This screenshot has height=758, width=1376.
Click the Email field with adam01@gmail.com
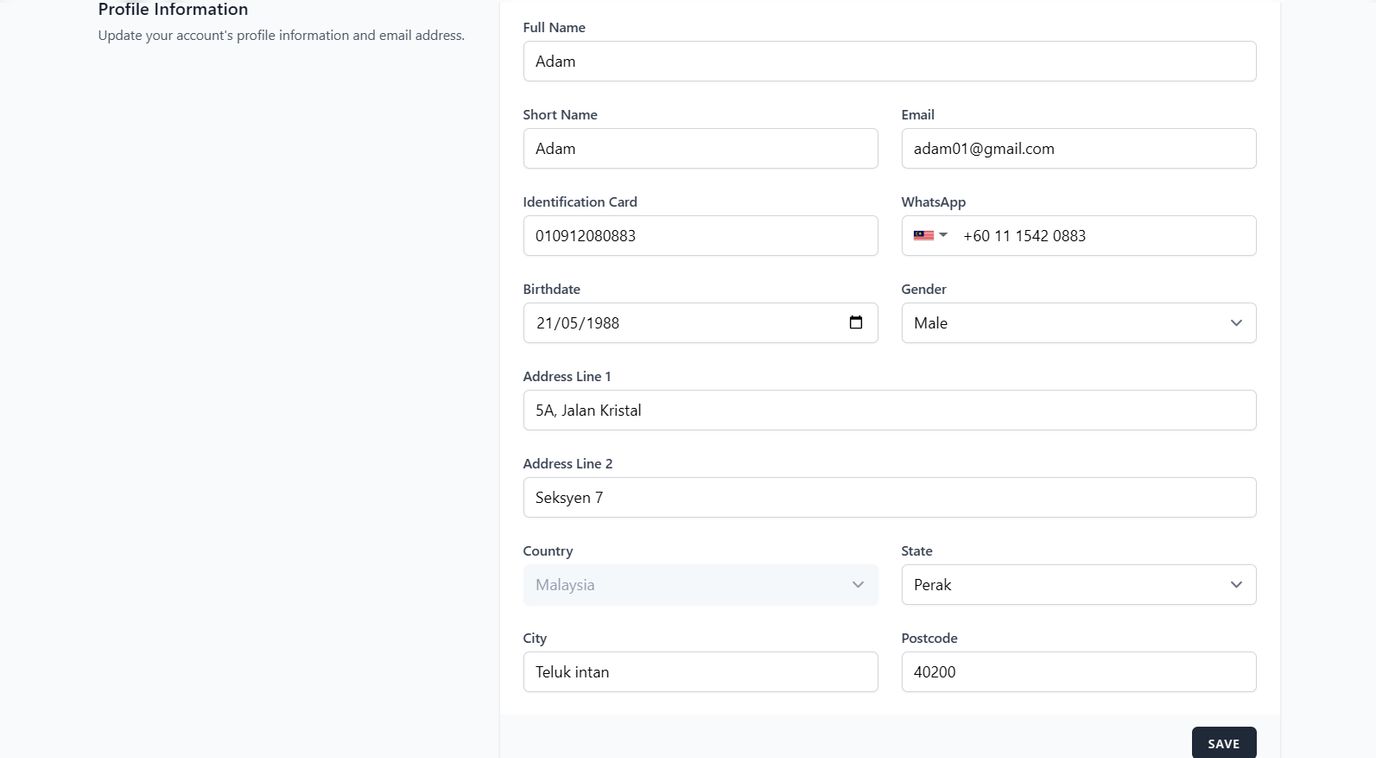pos(1078,148)
